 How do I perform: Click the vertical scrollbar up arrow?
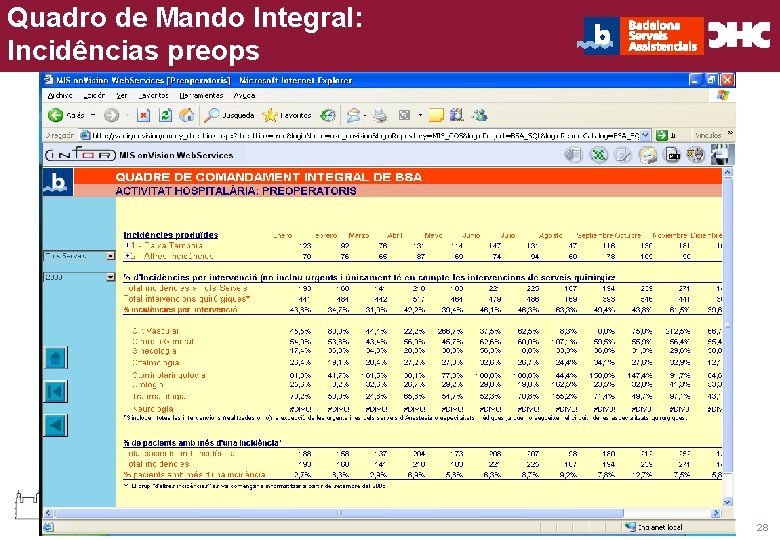(x=727, y=173)
